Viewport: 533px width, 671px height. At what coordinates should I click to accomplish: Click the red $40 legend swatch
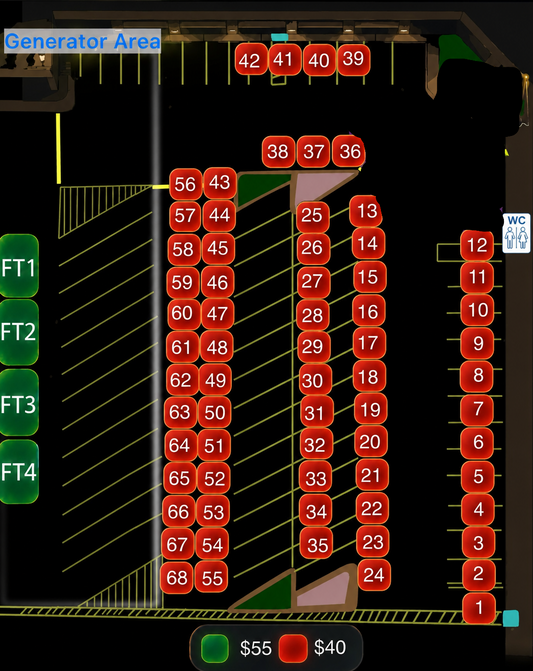pyautogui.click(x=293, y=648)
